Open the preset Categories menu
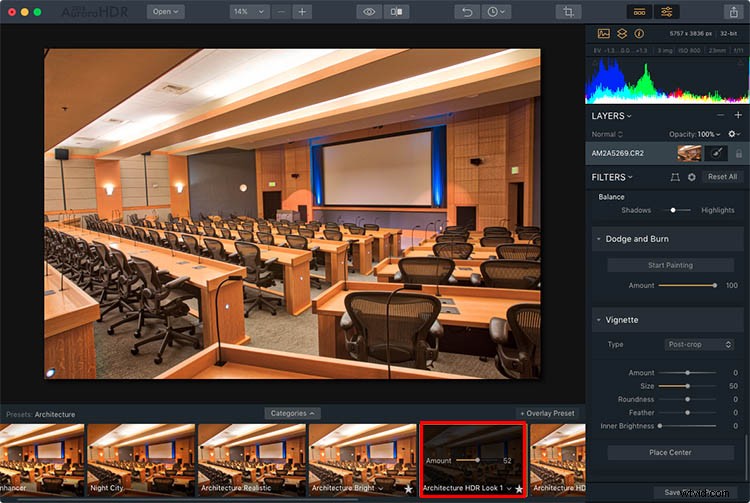The image size is (750, 503). [292, 413]
